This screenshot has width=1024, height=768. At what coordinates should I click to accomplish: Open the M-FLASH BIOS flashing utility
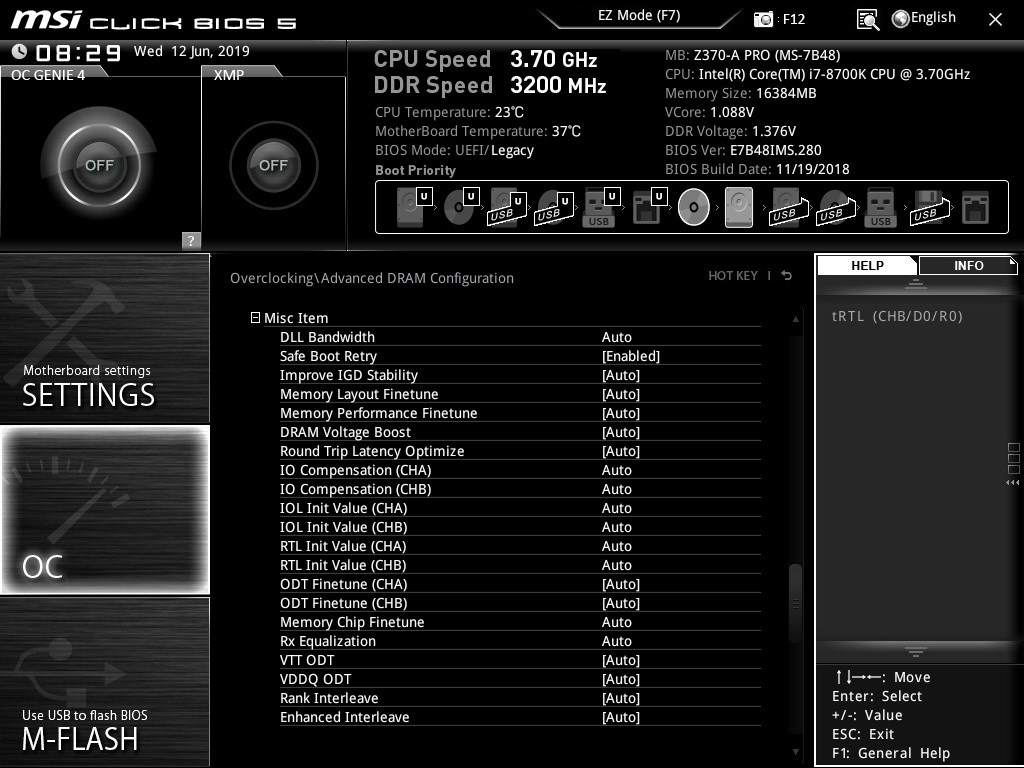pos(105,682)
